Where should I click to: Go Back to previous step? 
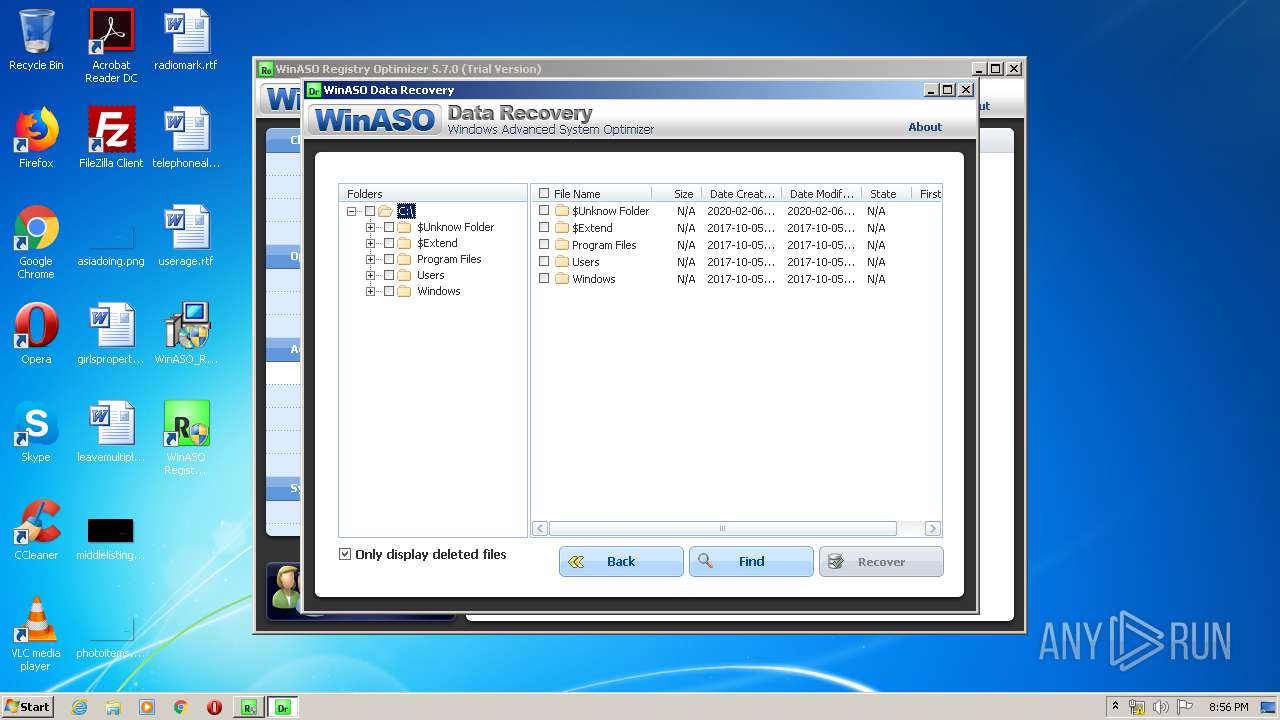coord(621,561)
